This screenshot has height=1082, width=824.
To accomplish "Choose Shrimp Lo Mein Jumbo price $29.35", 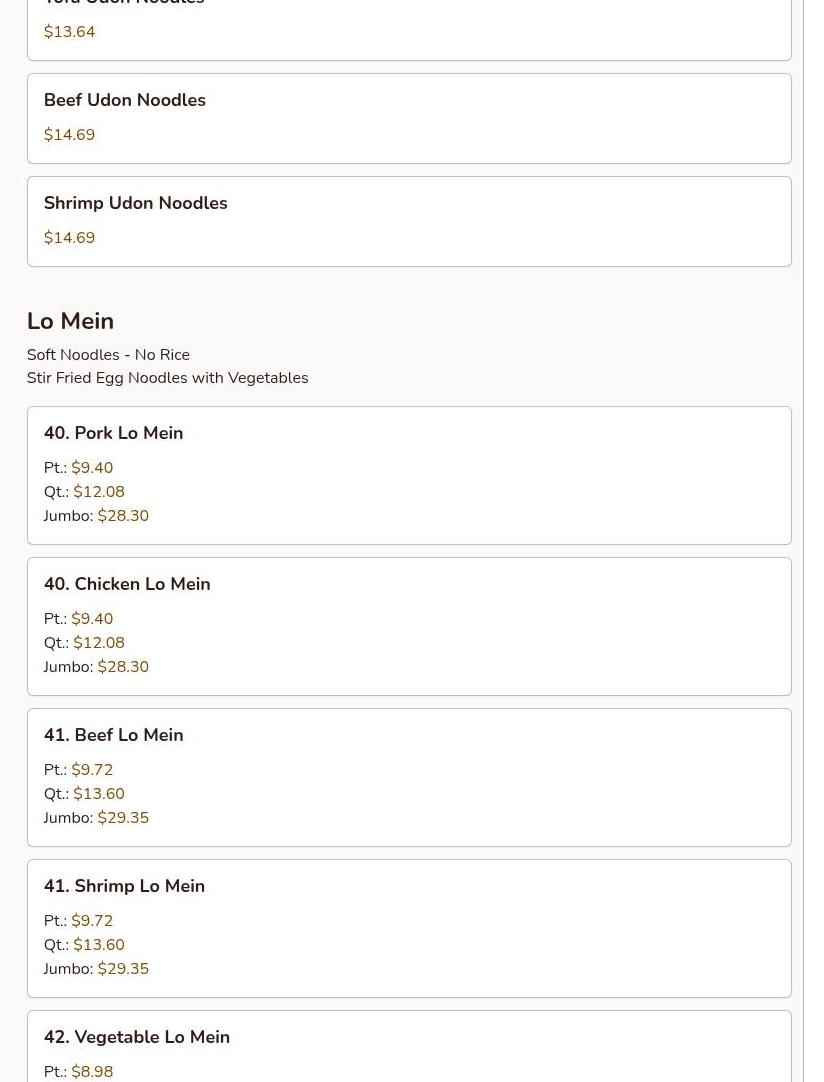I will [123, 969].
